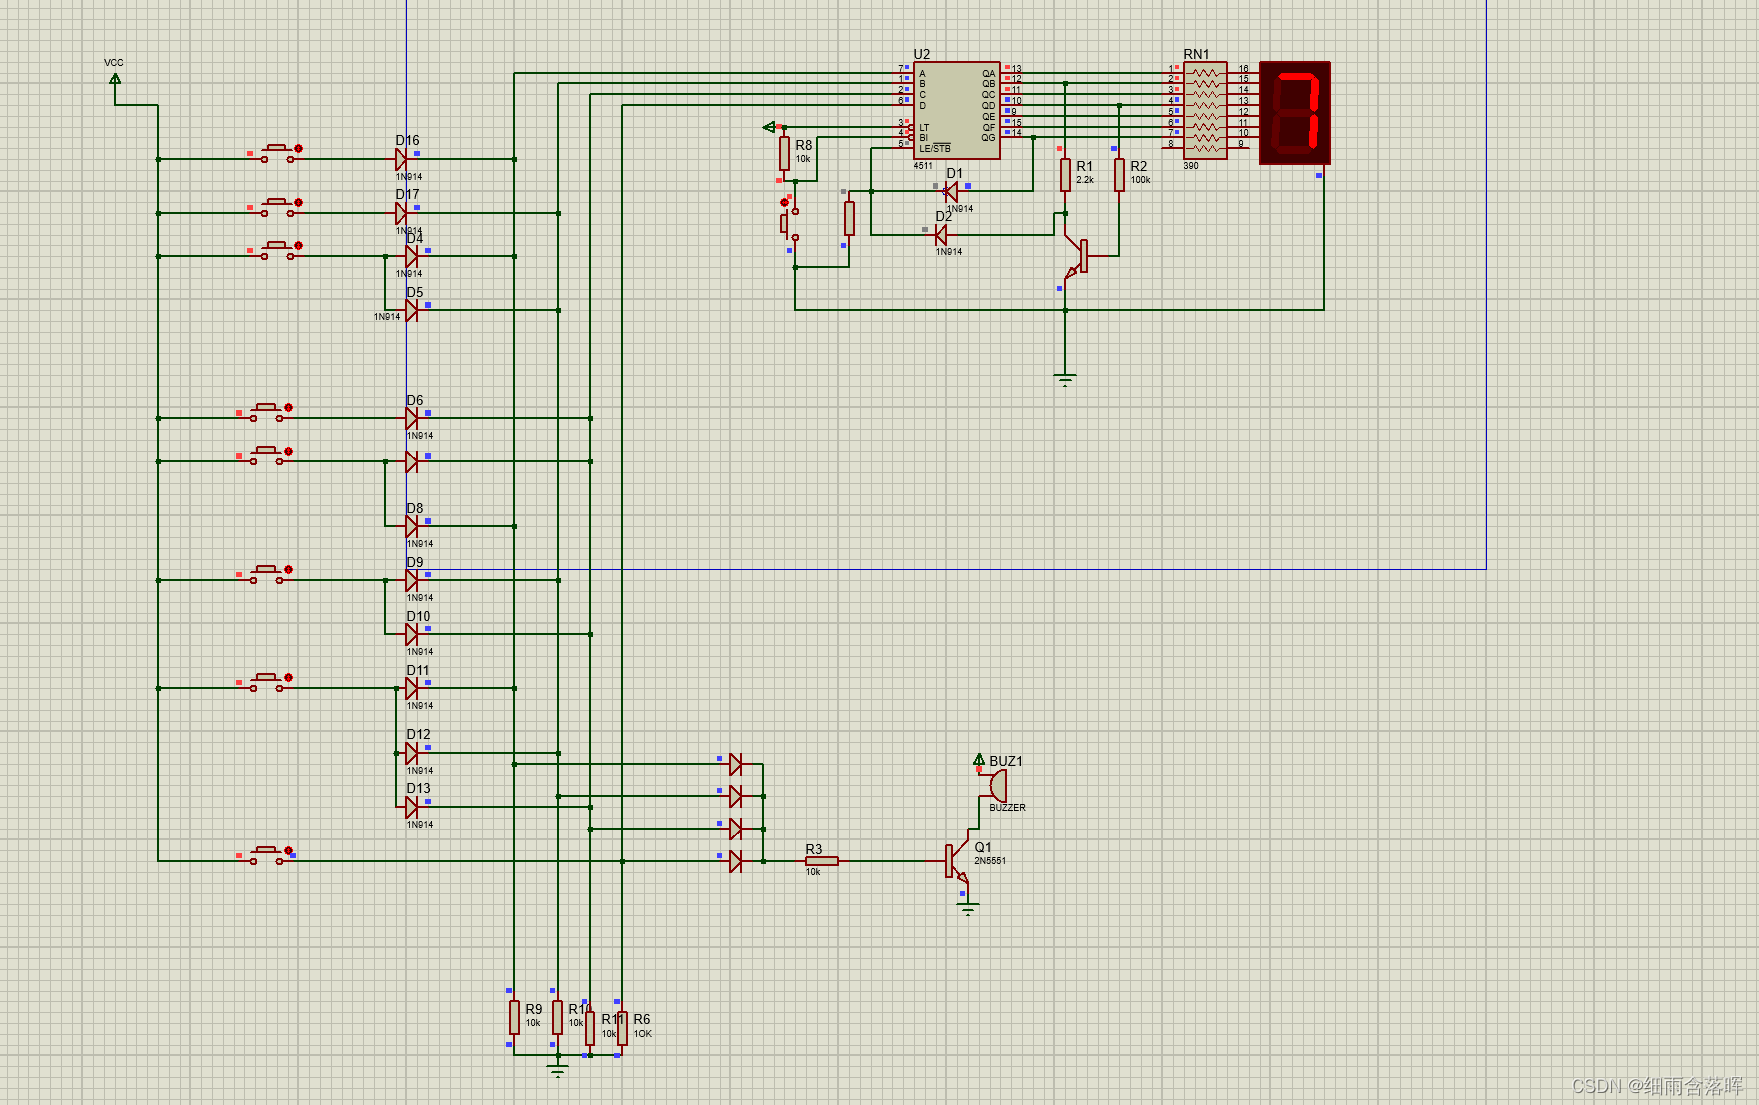Select pull-down resistor R6
1759x1105 pixels.
pyautogui.click(x=622, y=1028)
